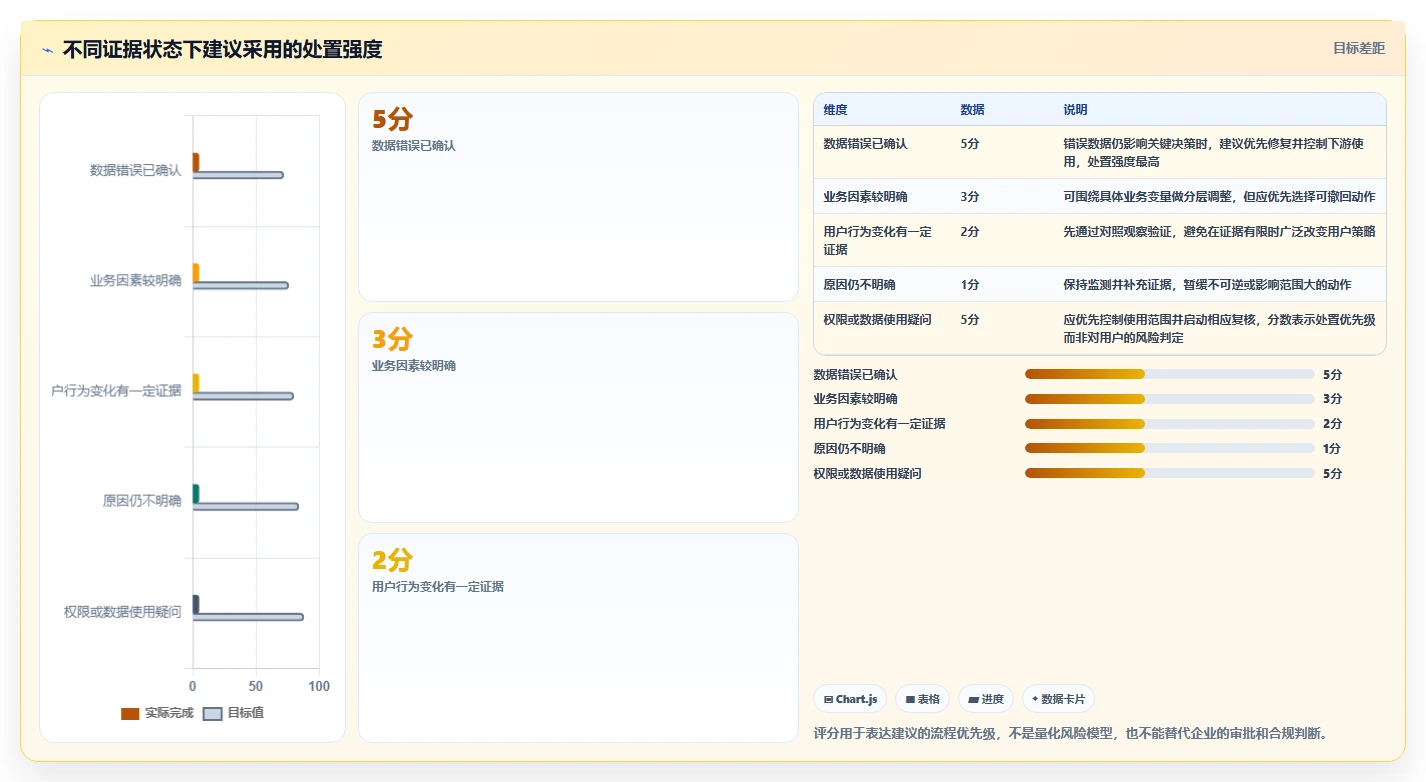Open the 2分 用户行为变化有一定证据 card
1426x782 pixels.
[578, 638]
